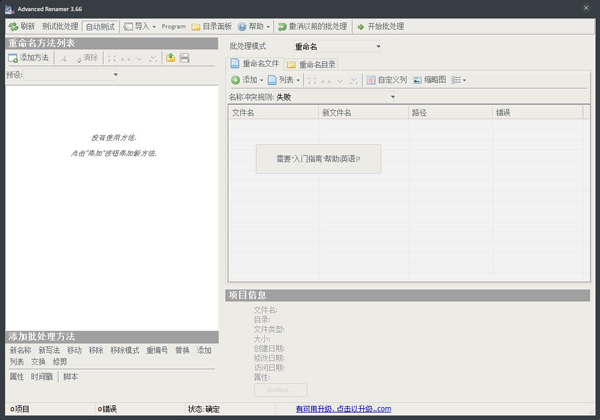Add the 脚本 script method
600x420 pixels.
70,377
